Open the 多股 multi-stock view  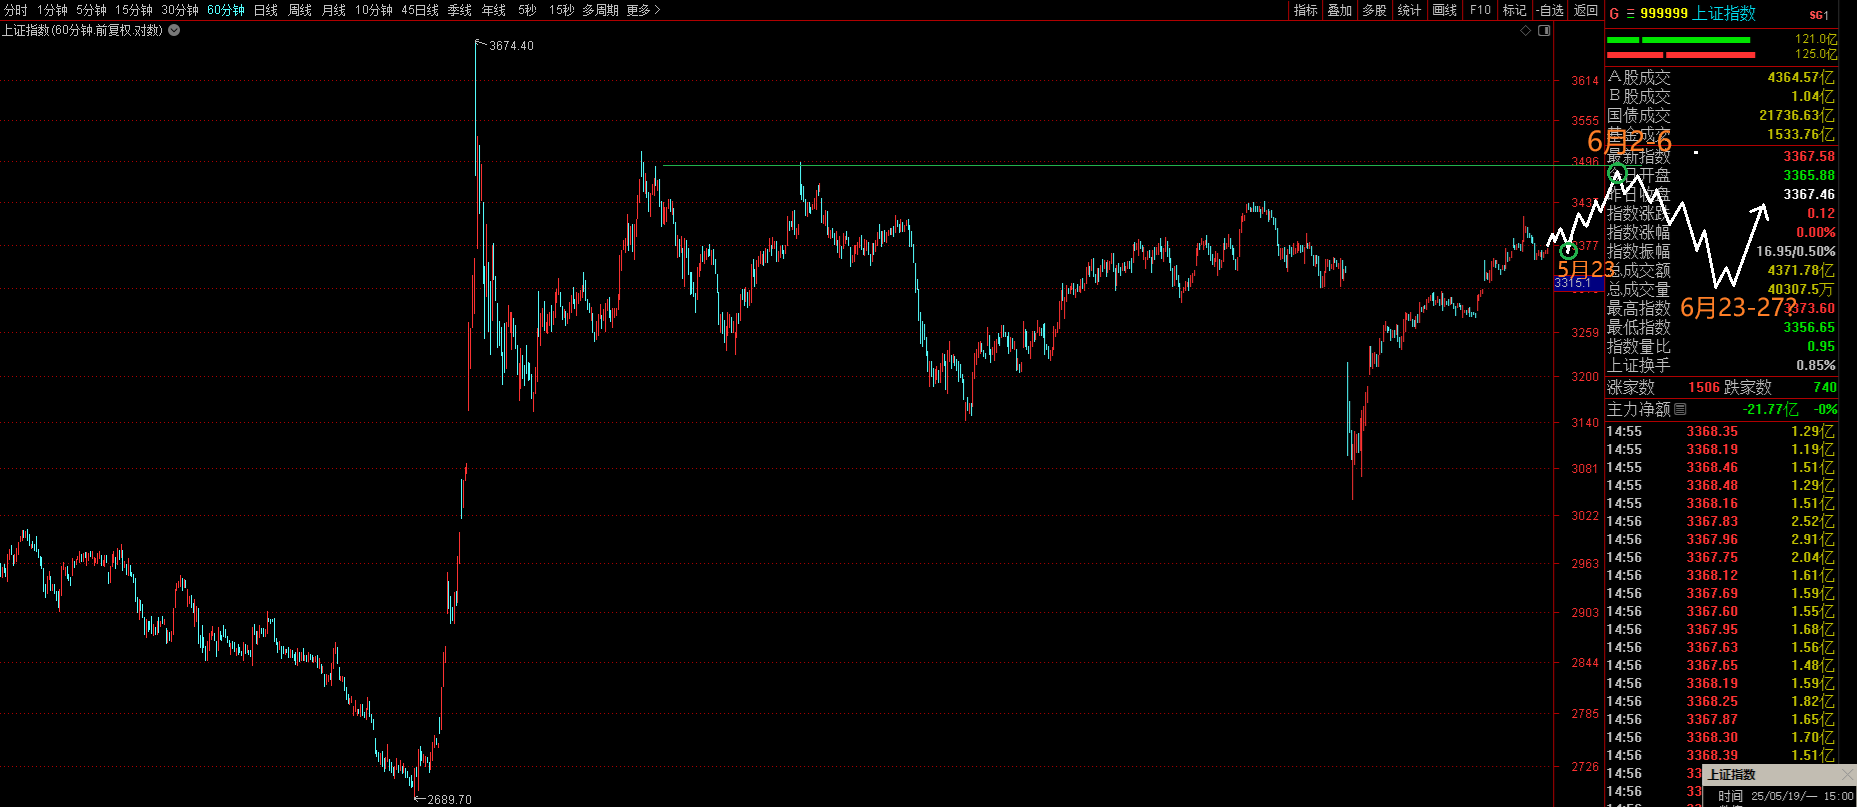coord(1375,10)
